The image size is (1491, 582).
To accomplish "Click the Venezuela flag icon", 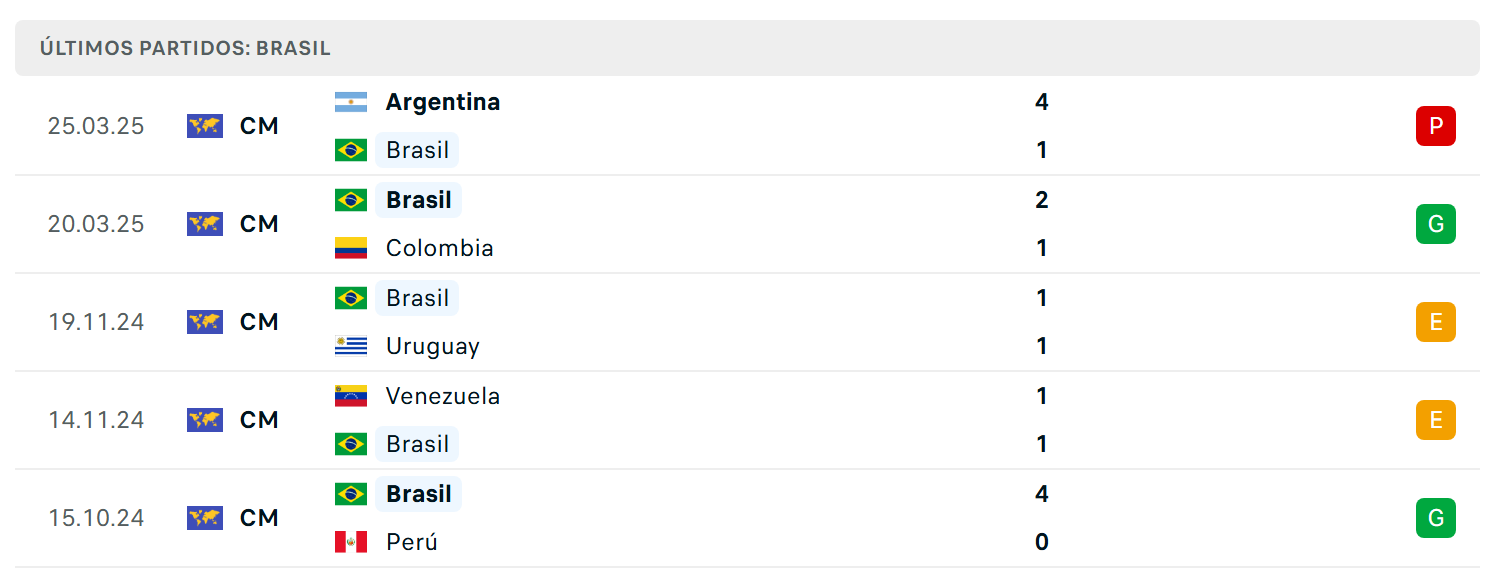I will coord(351,396).
